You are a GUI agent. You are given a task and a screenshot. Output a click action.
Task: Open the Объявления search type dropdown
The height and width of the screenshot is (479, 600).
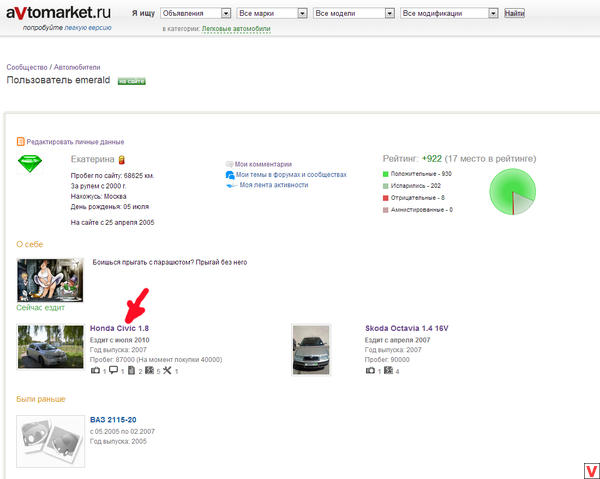(196, 13)
